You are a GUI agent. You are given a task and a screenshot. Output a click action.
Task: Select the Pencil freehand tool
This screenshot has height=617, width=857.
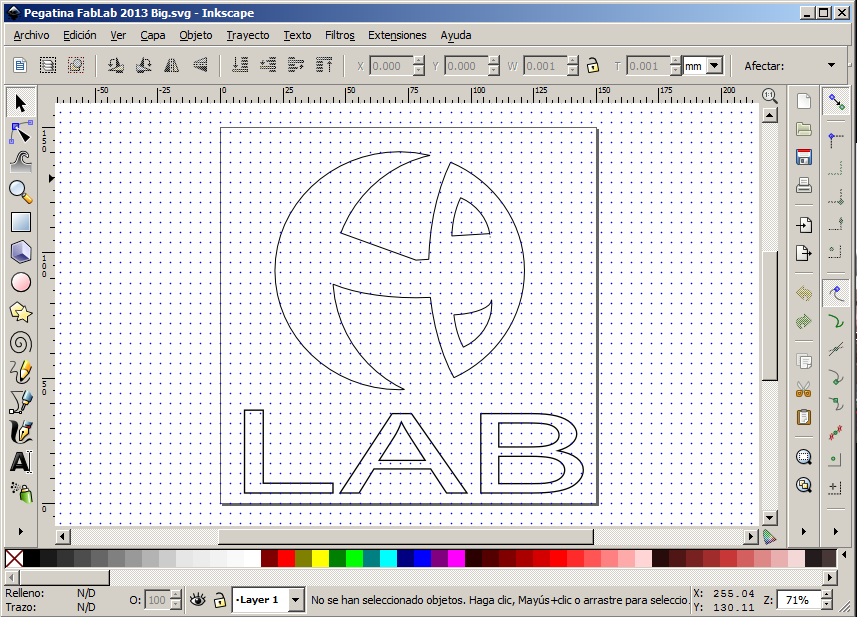coord(21,372)
